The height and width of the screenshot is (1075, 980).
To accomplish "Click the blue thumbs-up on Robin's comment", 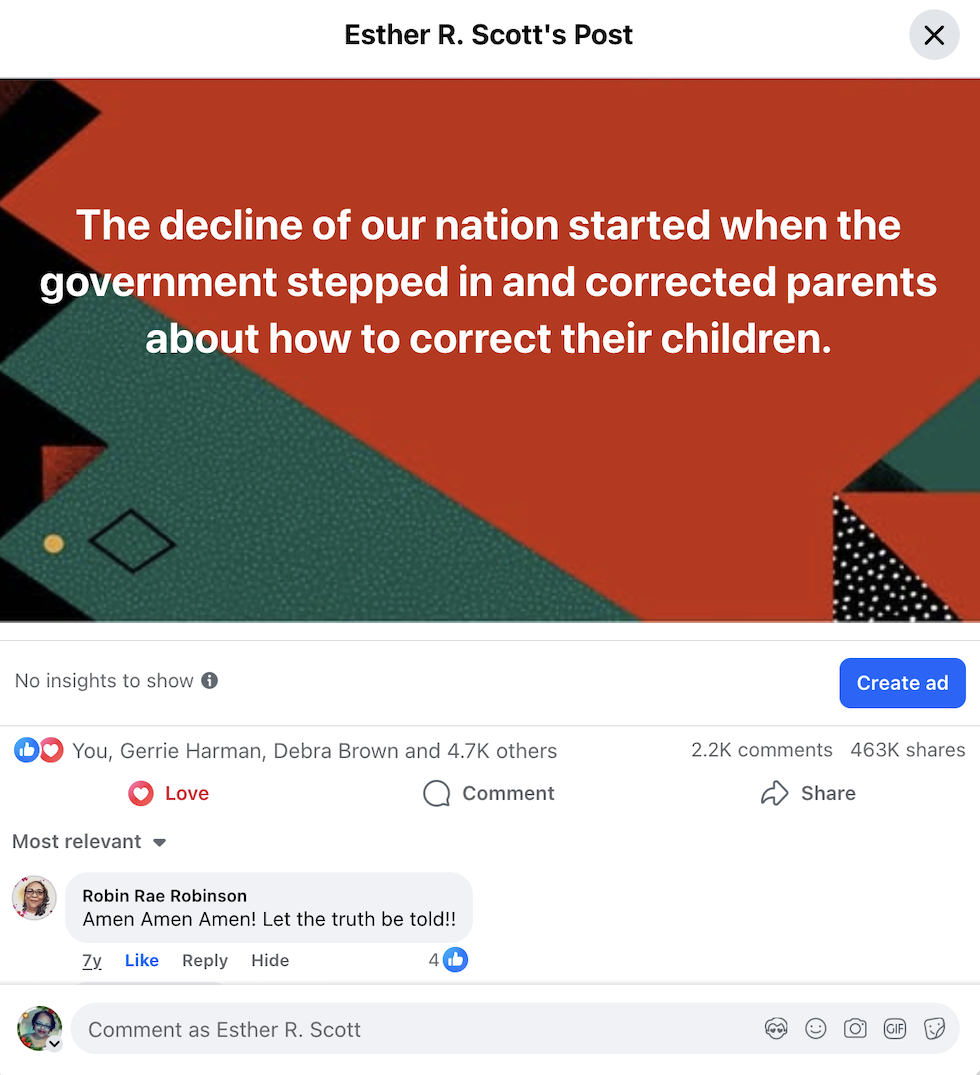I will tap(455, 960).
